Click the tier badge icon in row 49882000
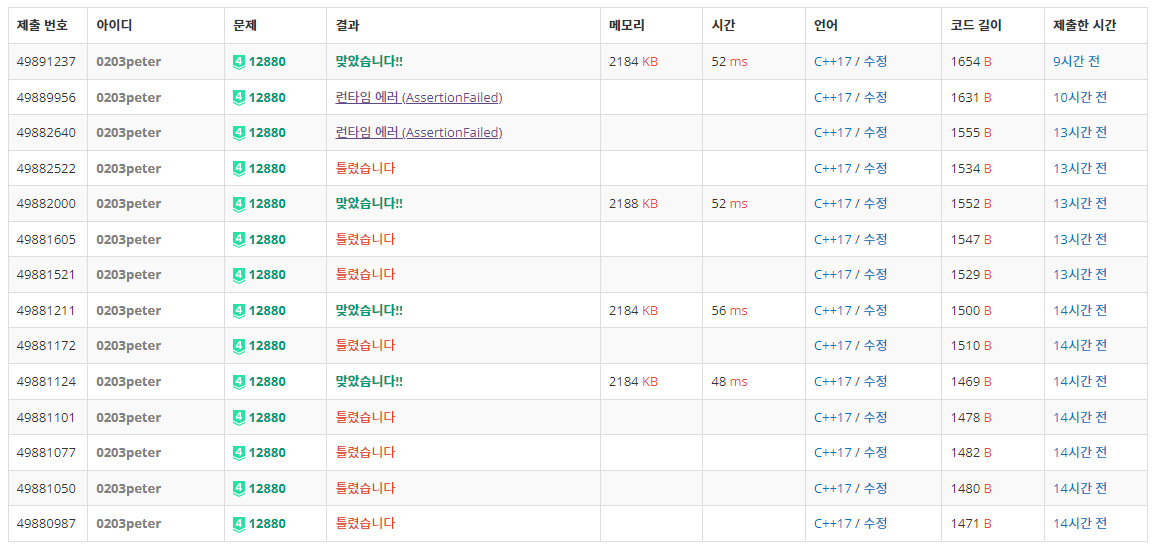This screenshot has width=1153, height=546. point(238,204)
